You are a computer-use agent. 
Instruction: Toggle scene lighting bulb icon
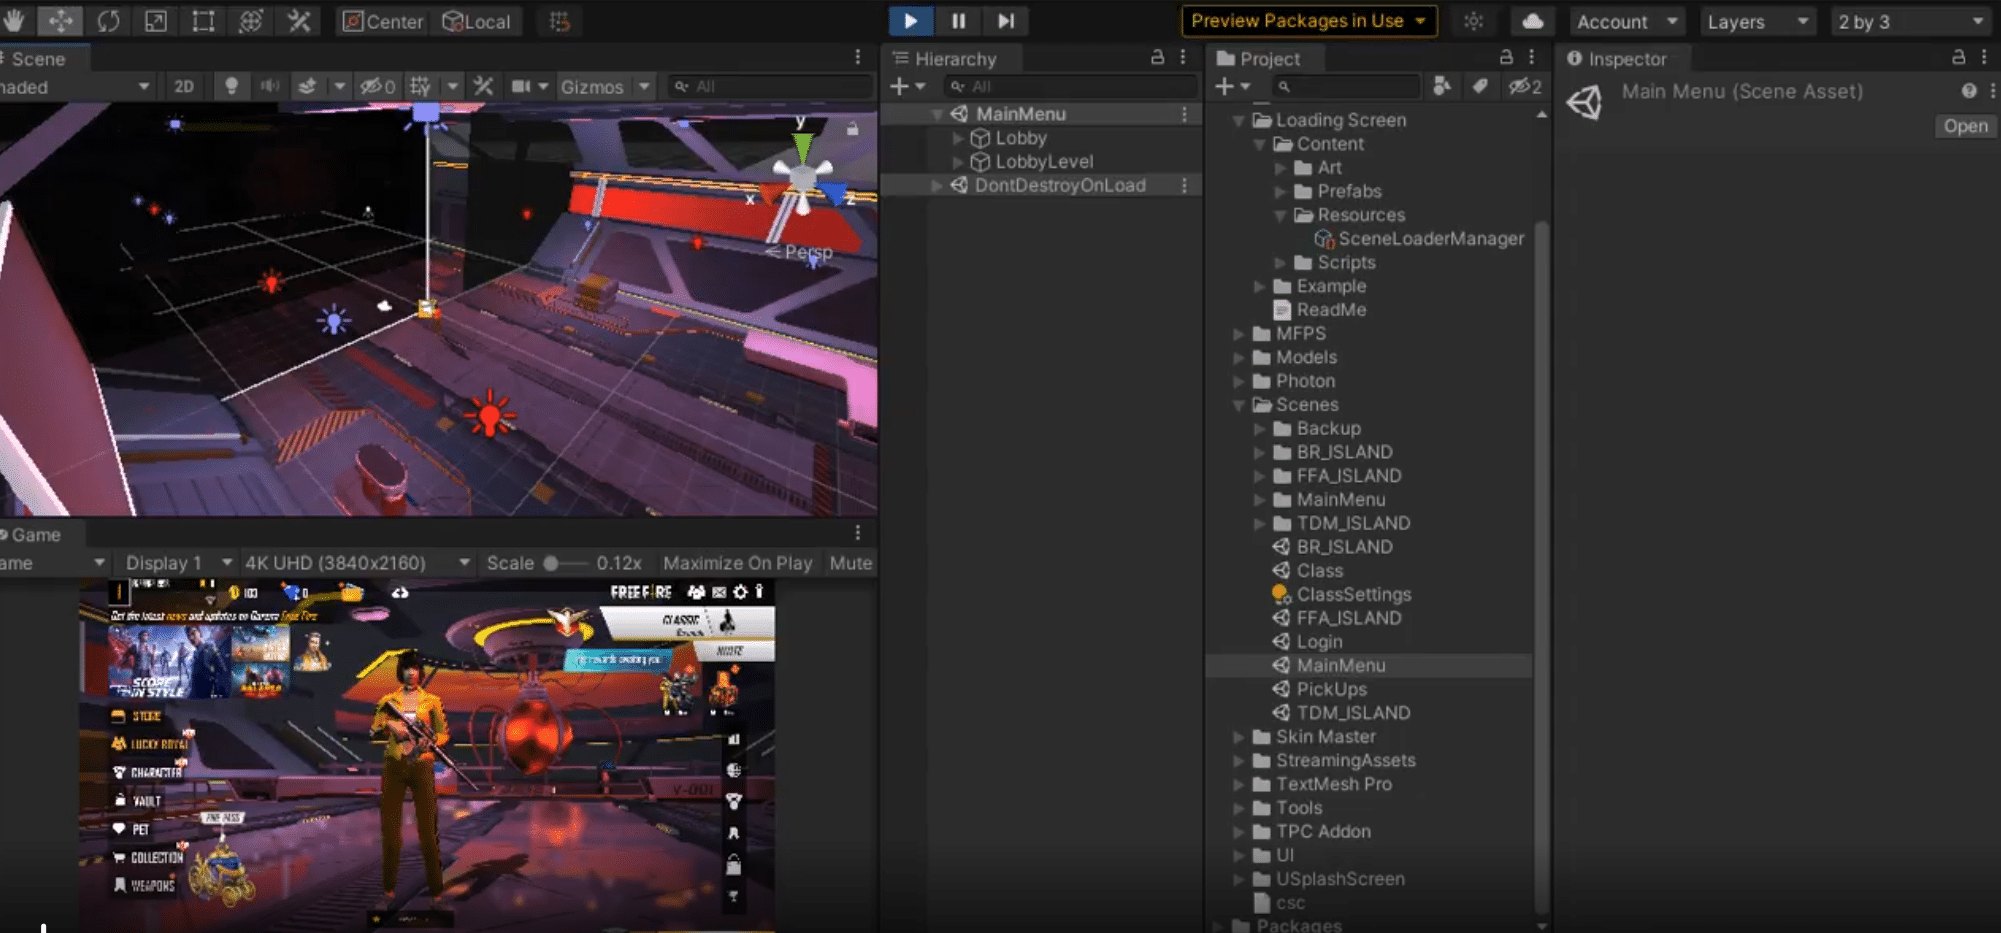pos(231,87)
